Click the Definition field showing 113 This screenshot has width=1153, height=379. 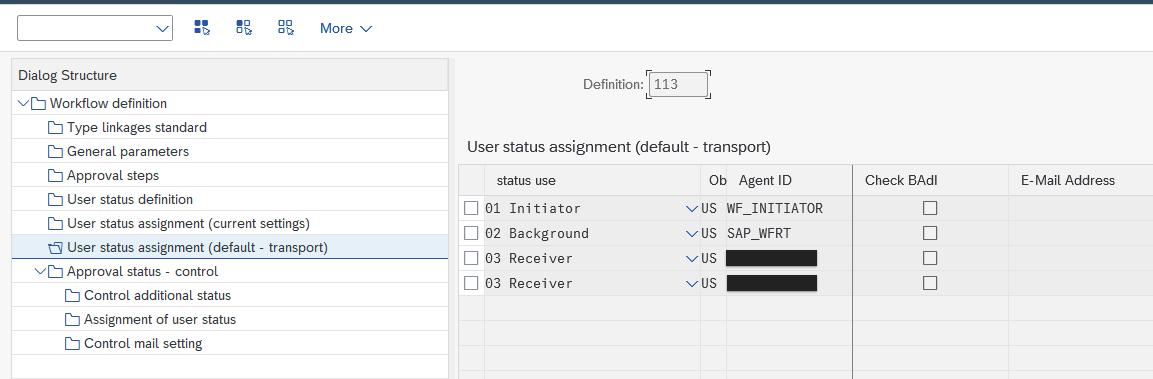[x=678, y=85]
